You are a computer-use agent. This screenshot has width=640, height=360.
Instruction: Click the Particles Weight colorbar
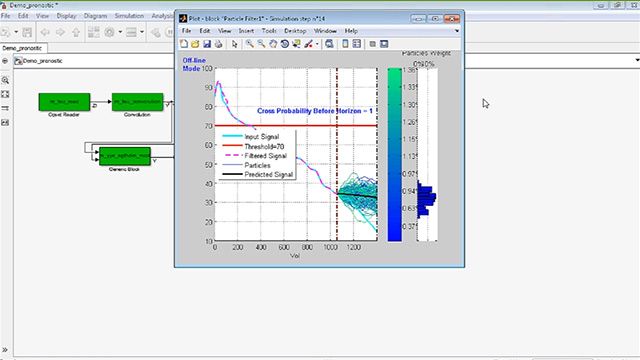coord(395,155)
